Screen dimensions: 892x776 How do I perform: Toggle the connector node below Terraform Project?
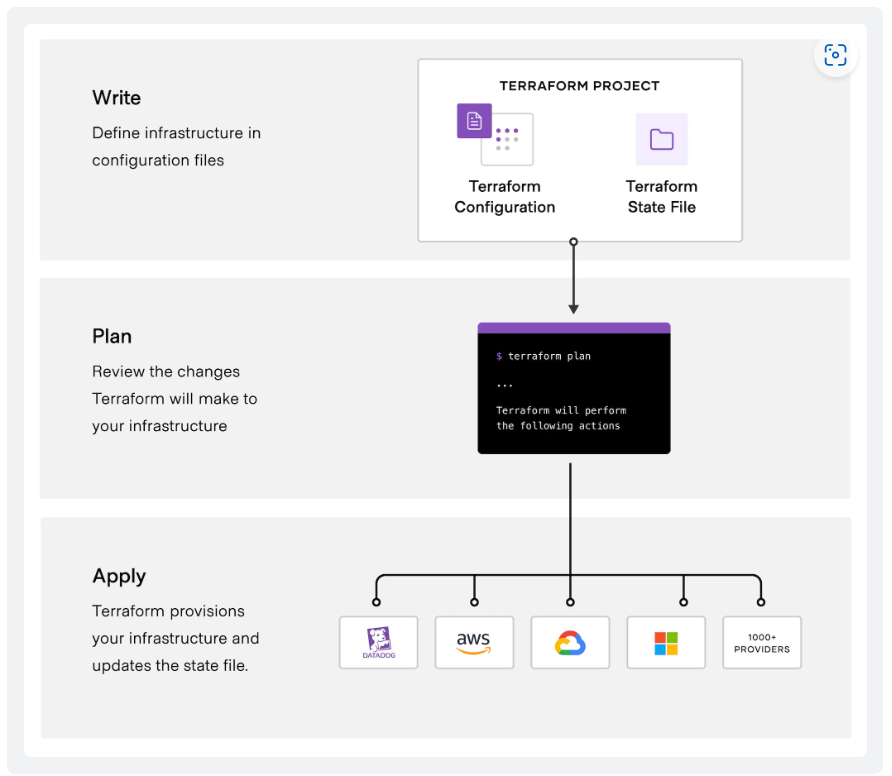click(x=573, y=241)
